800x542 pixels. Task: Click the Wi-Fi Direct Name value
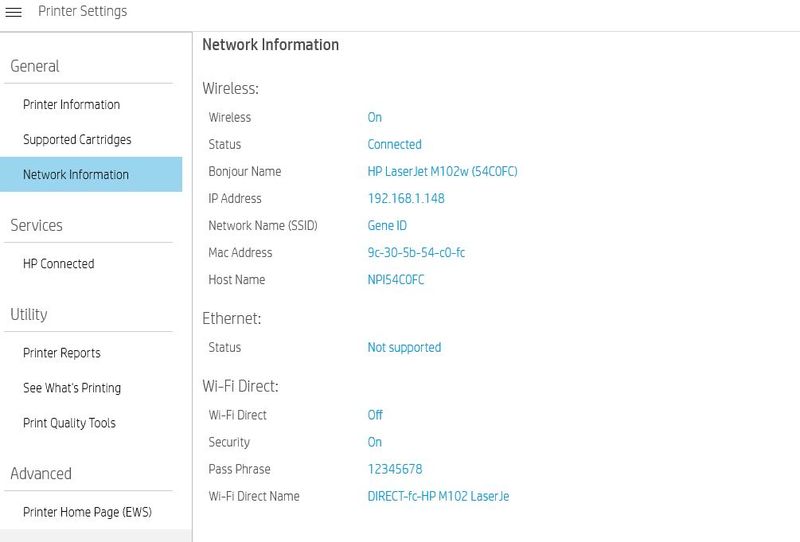(x=438, y=496)
